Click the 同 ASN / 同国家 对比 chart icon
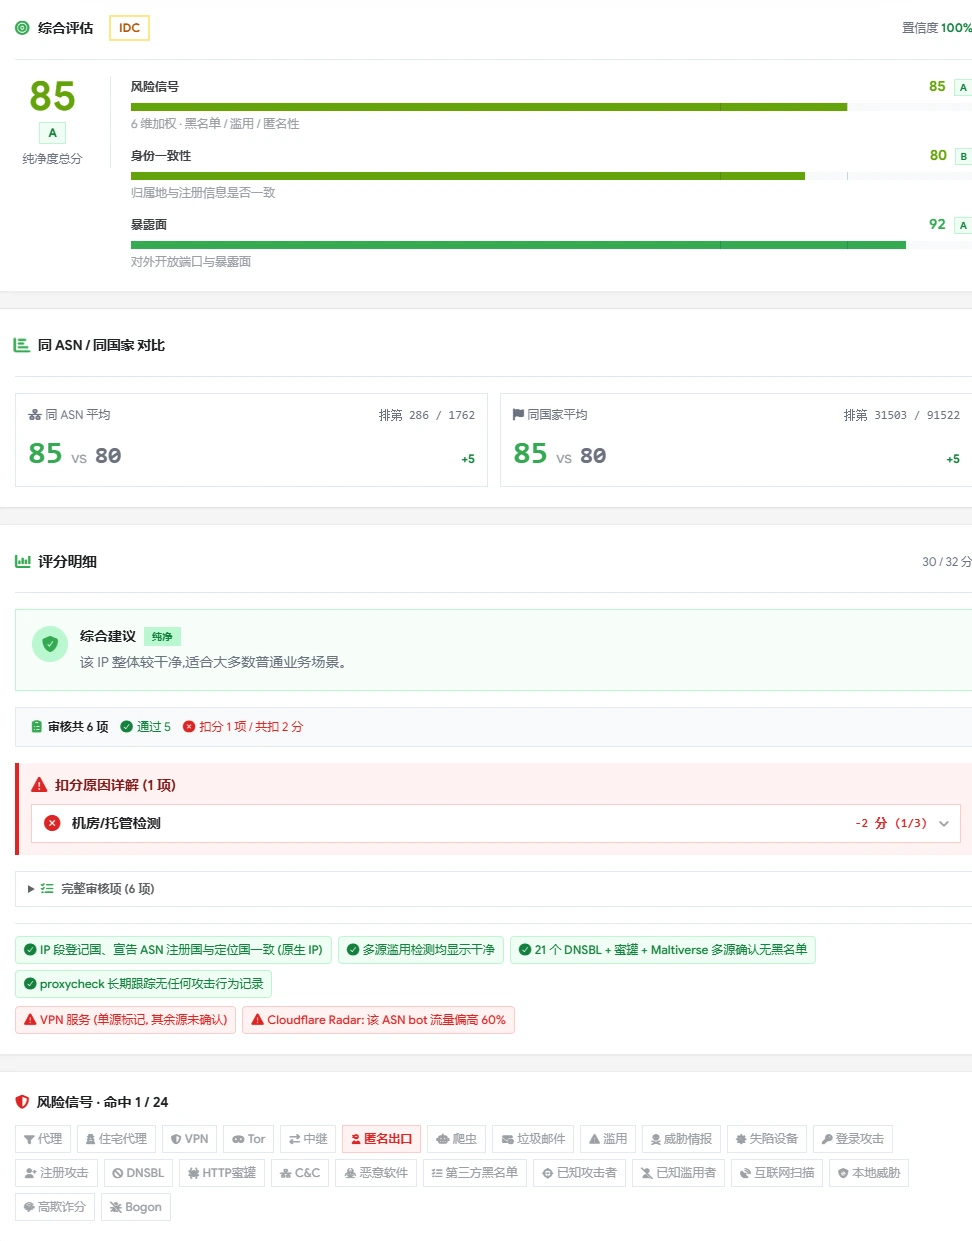 [21, 345]
